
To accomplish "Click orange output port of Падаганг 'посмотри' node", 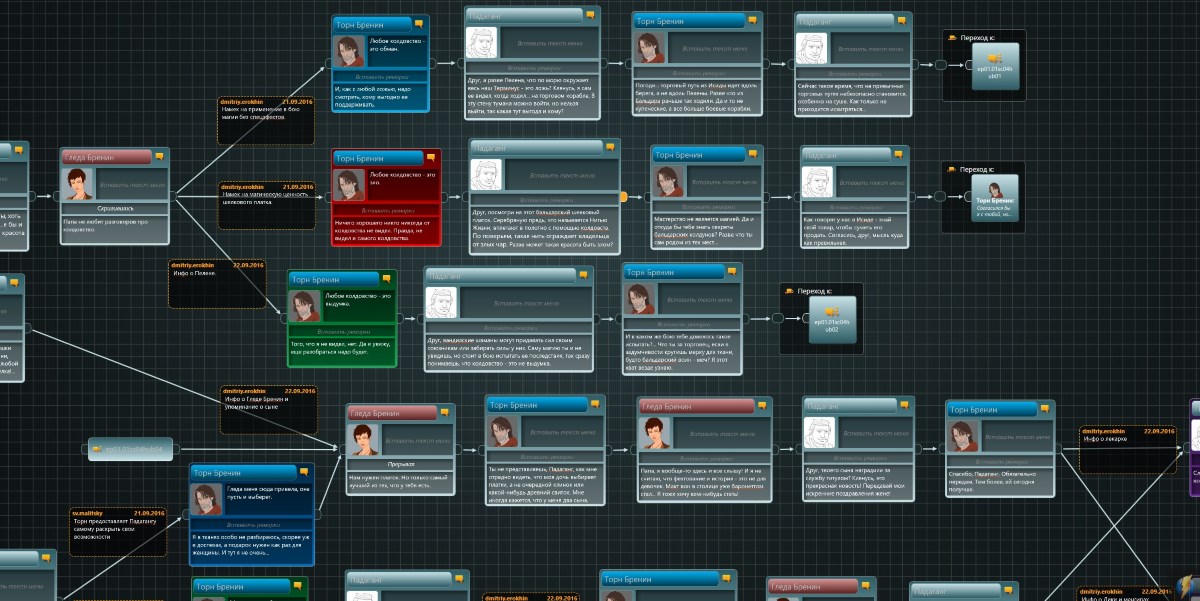I will (624, 196).
